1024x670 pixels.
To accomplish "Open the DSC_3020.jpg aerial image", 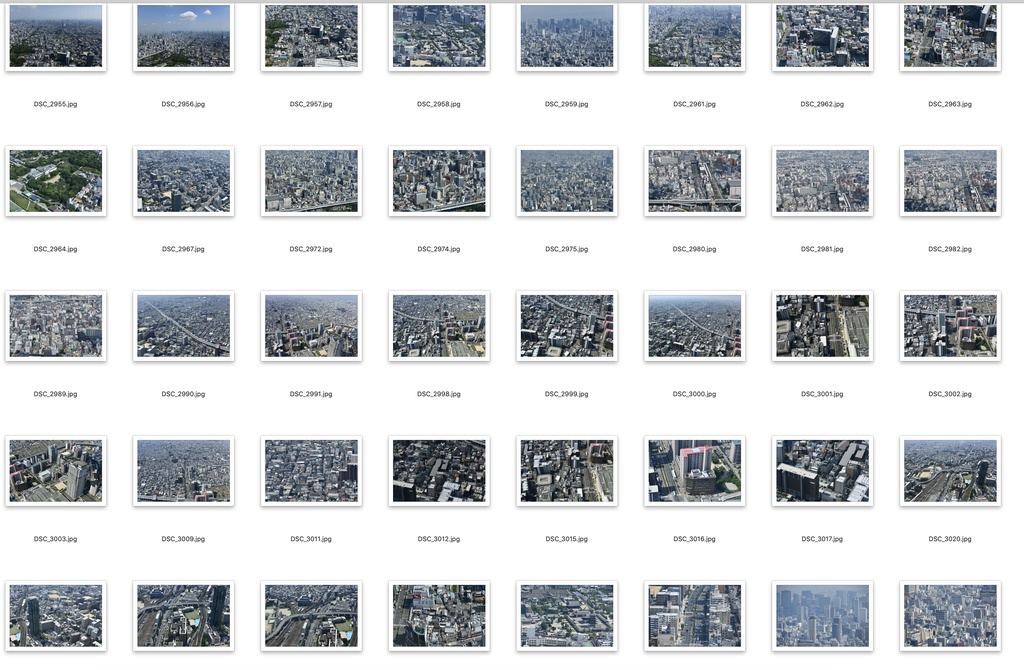I will 949,470.
